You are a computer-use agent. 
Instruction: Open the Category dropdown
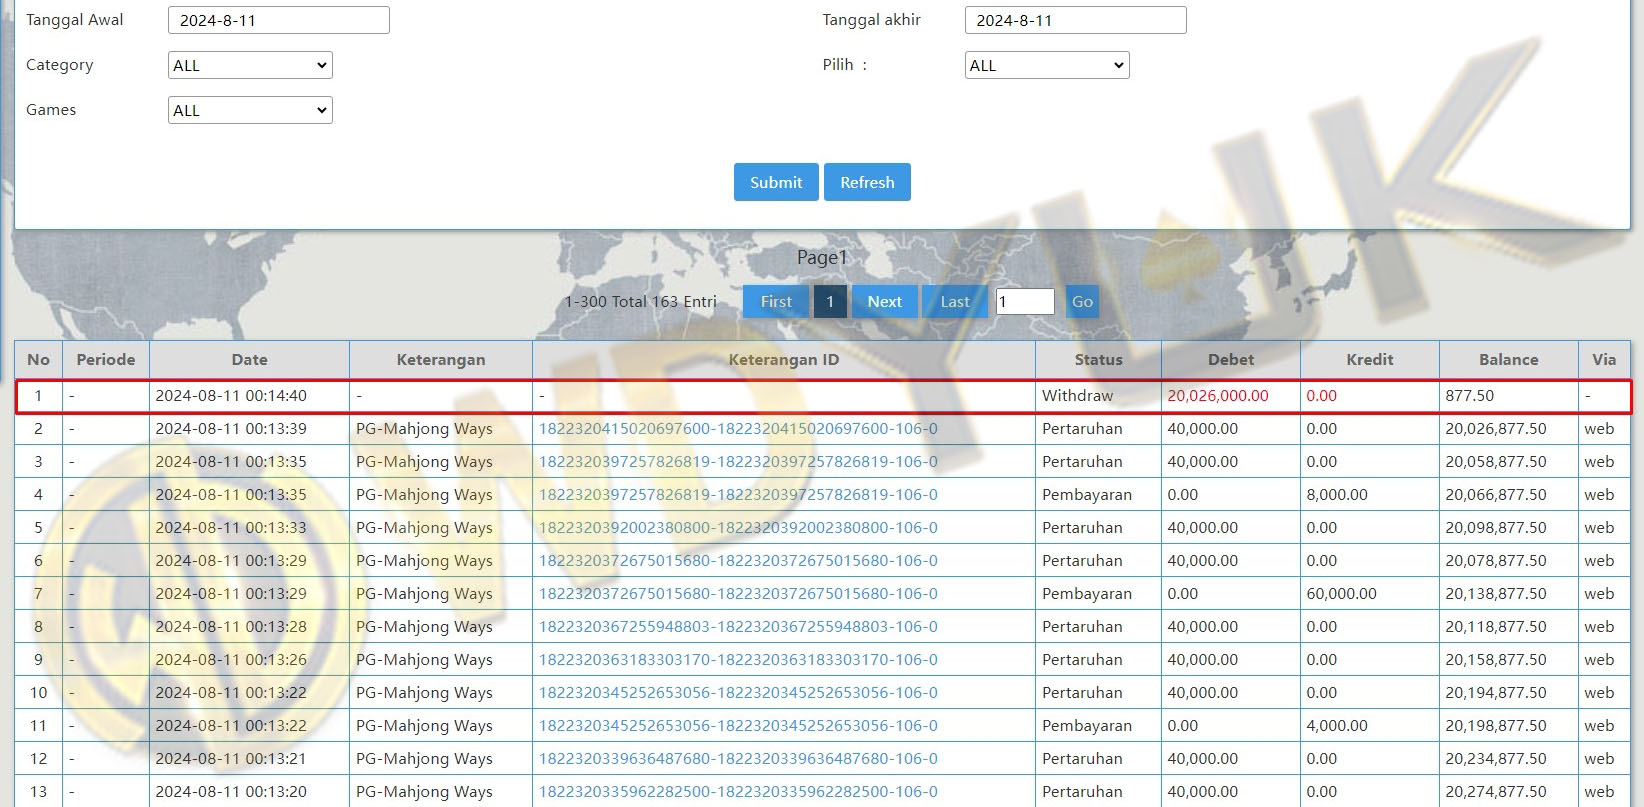pos(250,65)
